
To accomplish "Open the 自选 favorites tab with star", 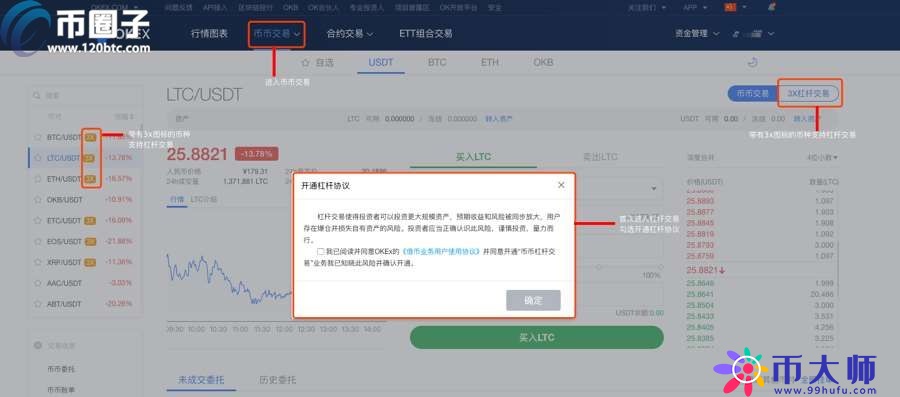I will click(317, 63).
